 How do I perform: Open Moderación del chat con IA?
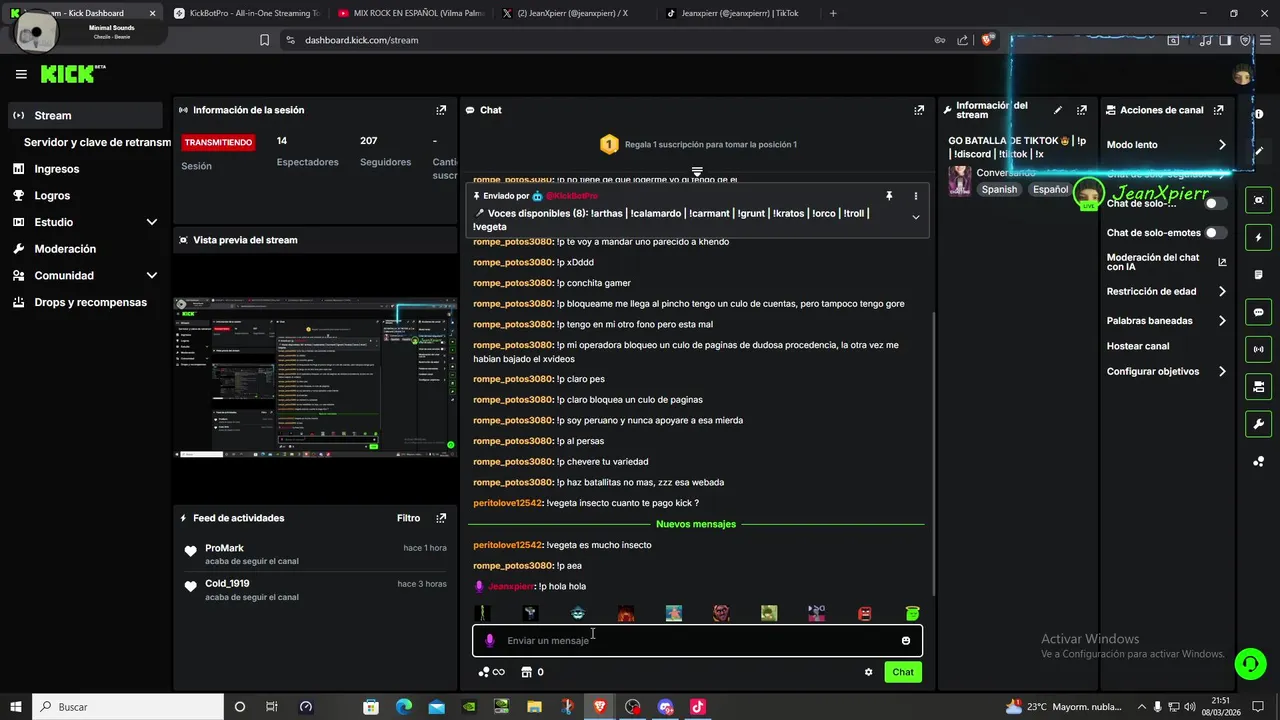coord(1166,262)
